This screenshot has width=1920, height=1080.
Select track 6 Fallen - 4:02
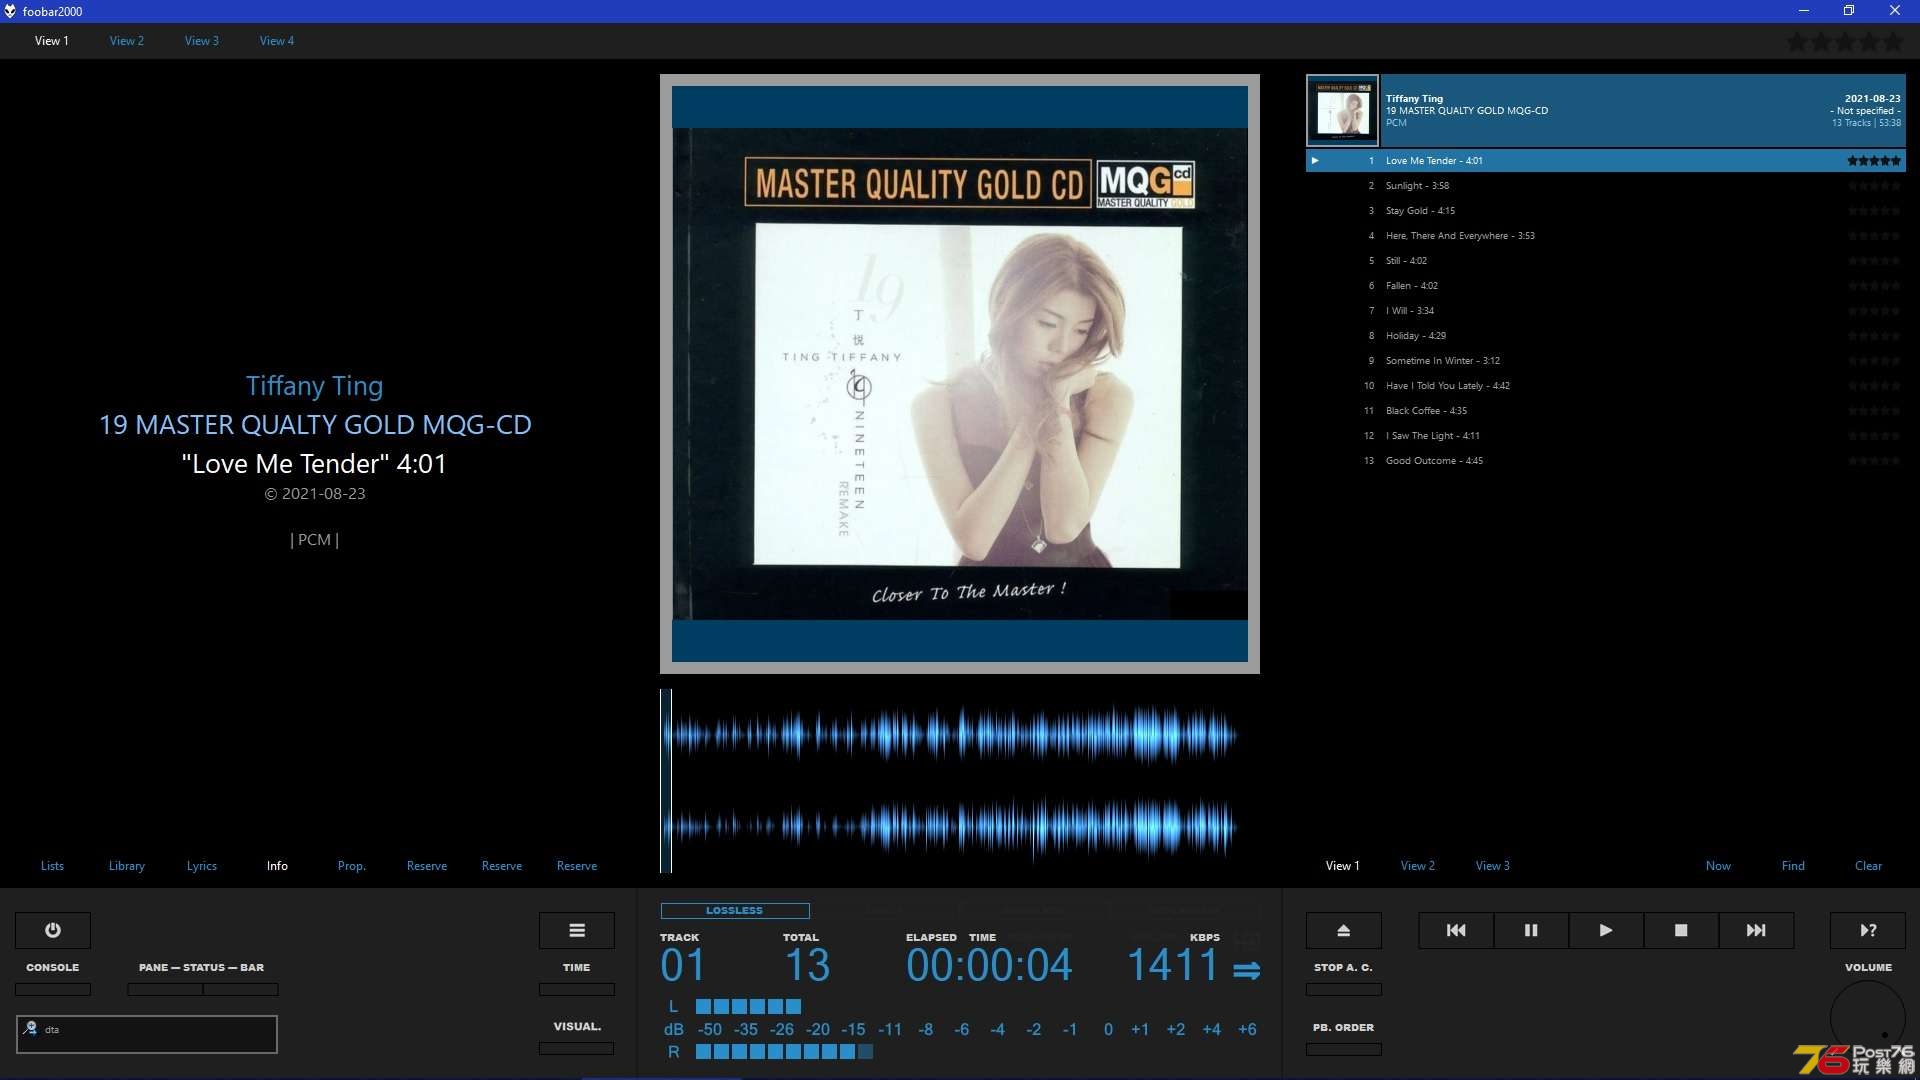coord(1606,286)
